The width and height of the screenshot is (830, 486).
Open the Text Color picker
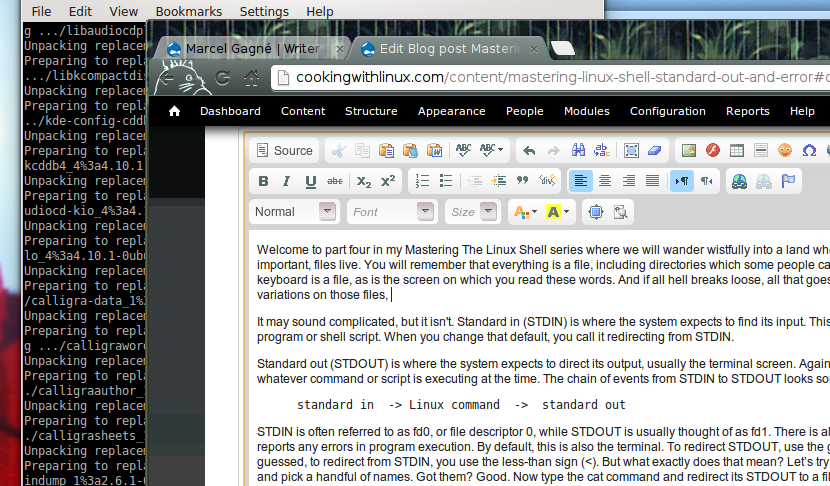point(525,212)
